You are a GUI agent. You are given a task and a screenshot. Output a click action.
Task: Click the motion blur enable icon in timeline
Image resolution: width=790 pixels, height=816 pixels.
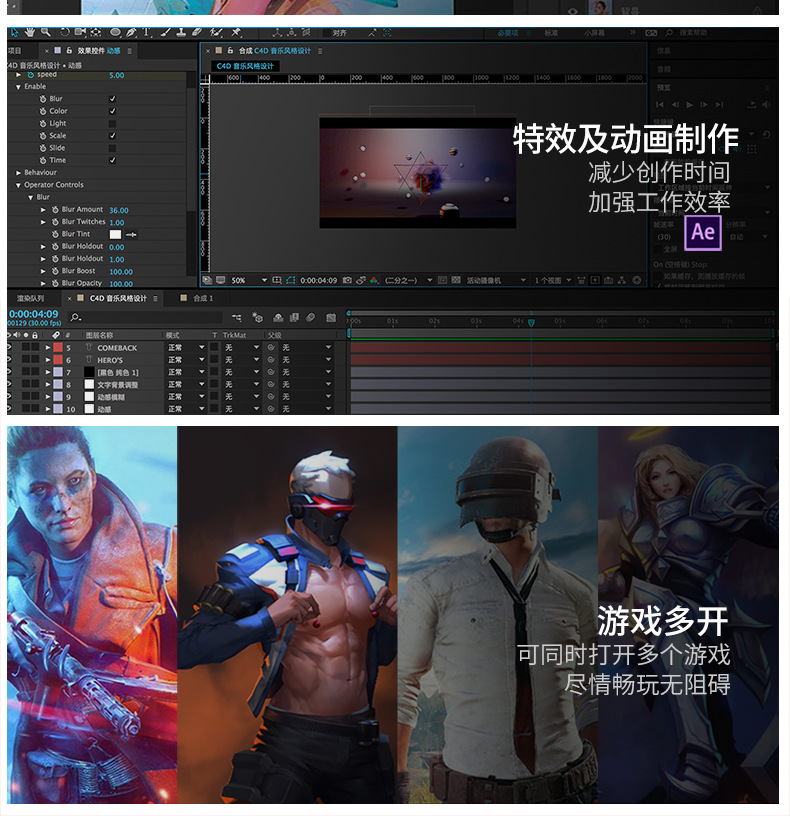(x=311, y=317)
